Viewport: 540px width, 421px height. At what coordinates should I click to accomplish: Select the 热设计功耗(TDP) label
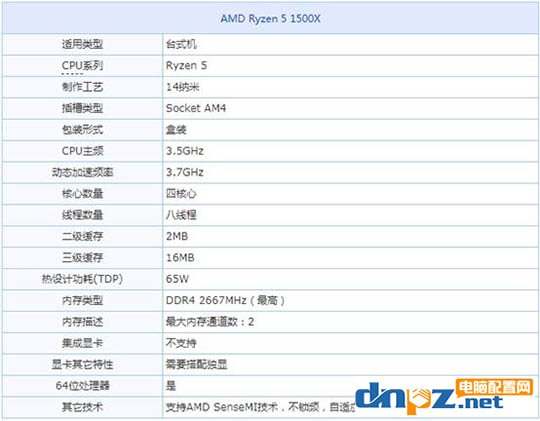[82, 279]
